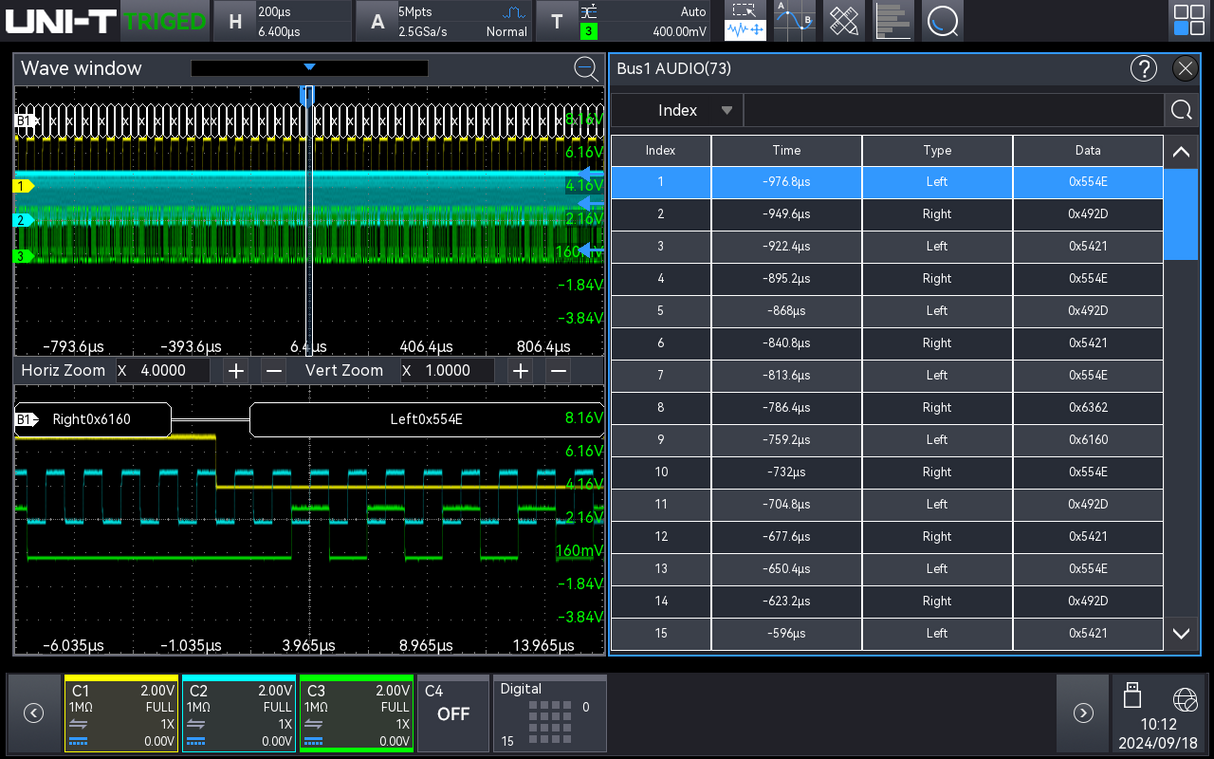
Task: Turn on channel C4
Action: pos(452,713)
